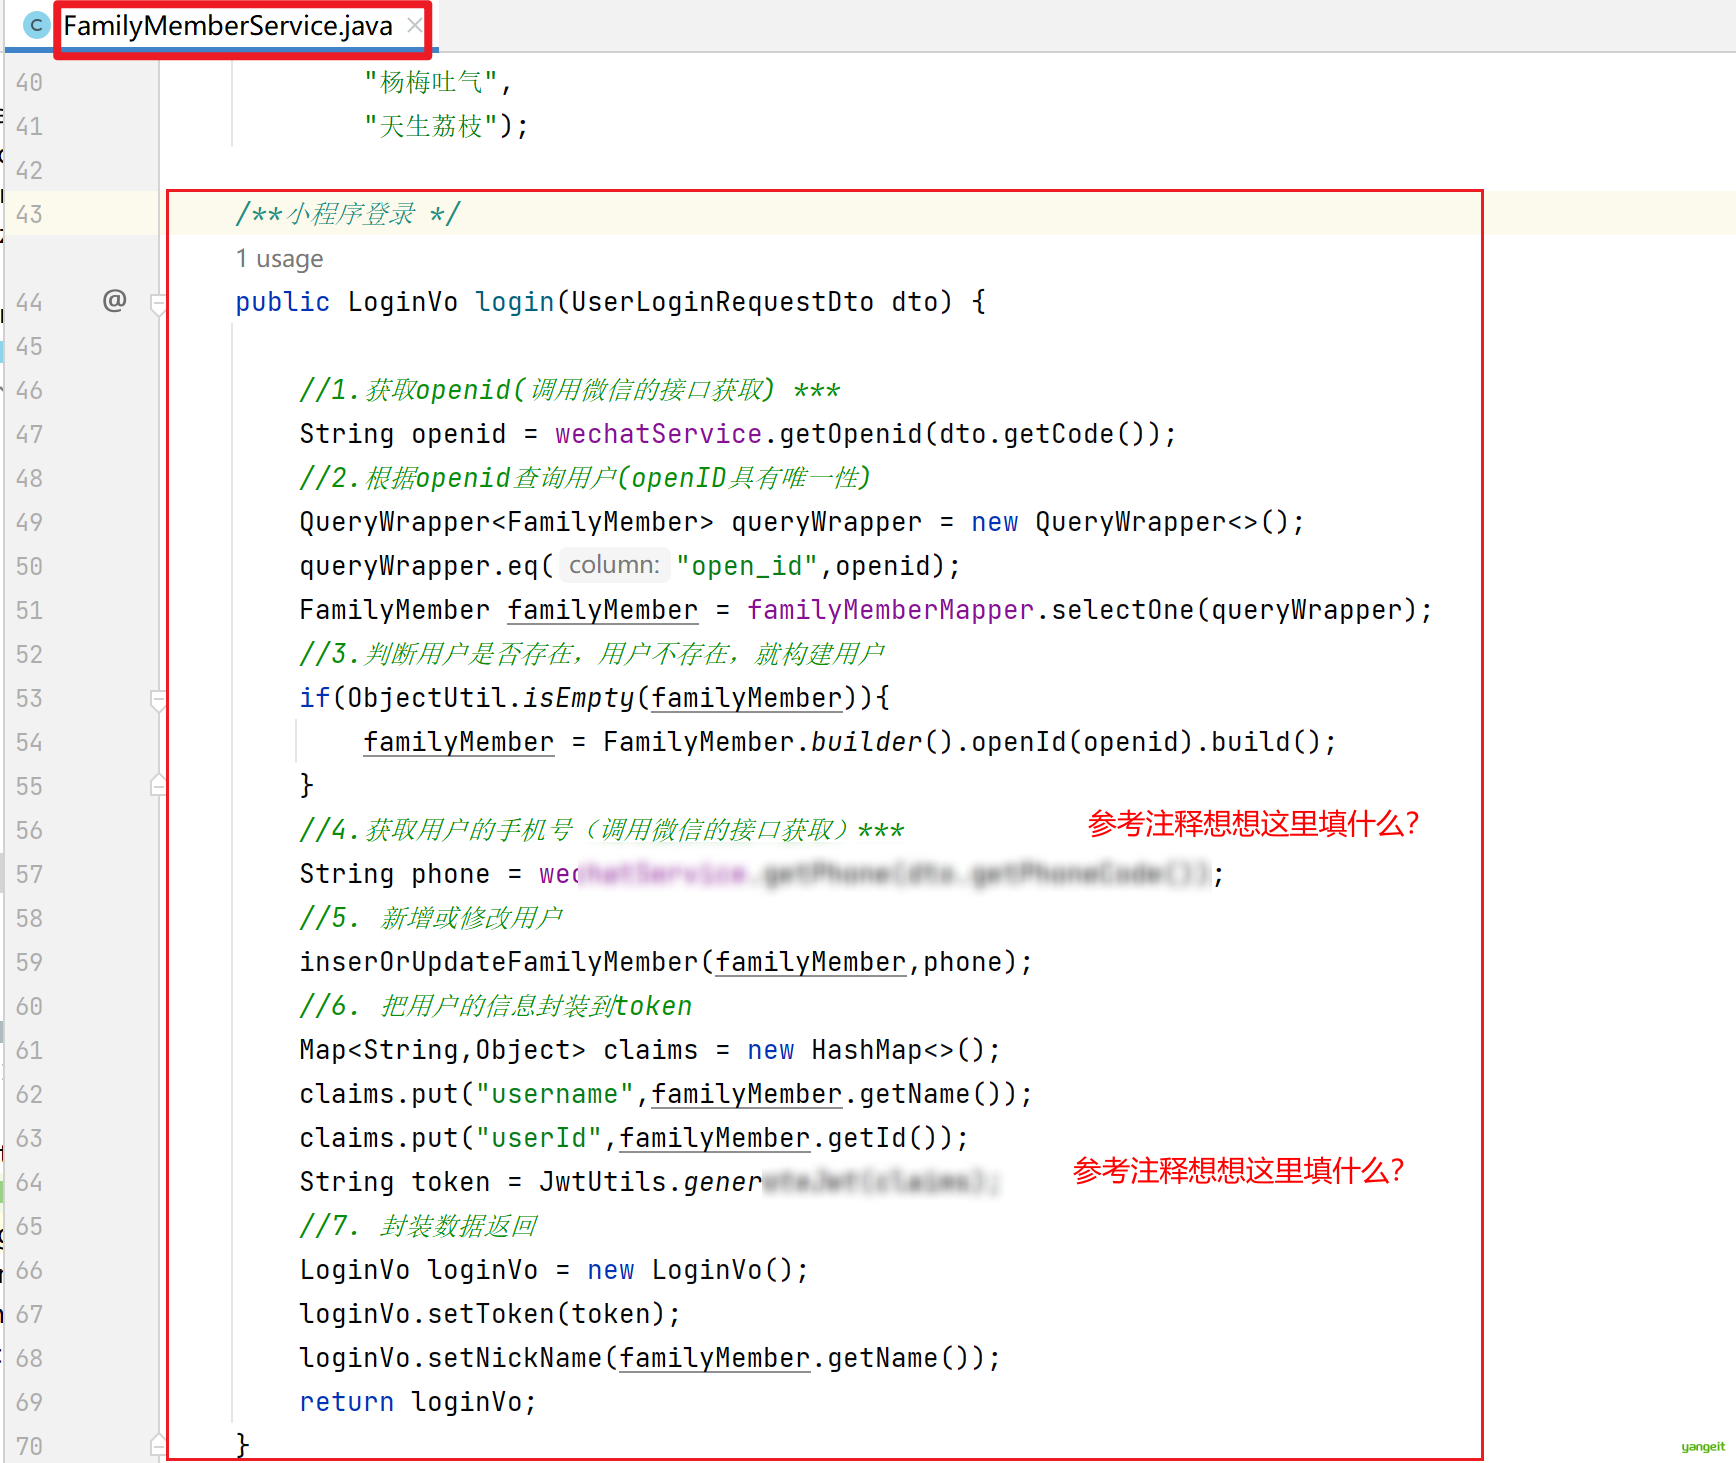
Task: Click 'HashMap' at line 61
Action: (867, 1050)
